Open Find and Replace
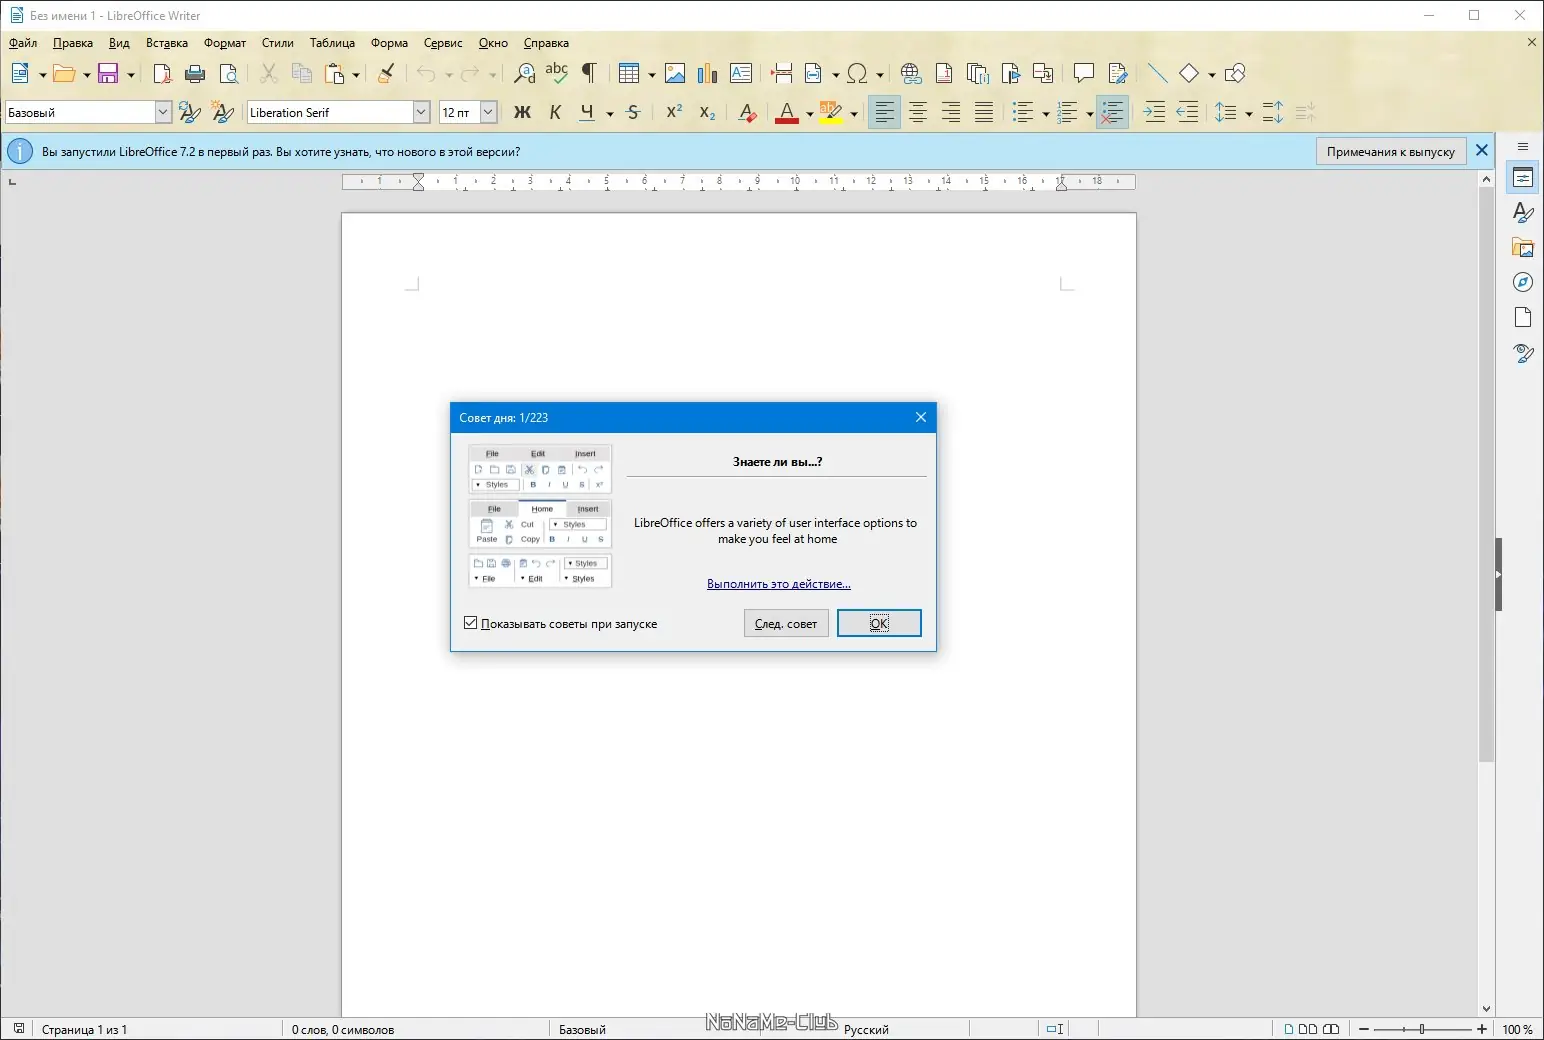Image resolution: width=1544 pixels, height=1040 pixels. click(524, 73)
